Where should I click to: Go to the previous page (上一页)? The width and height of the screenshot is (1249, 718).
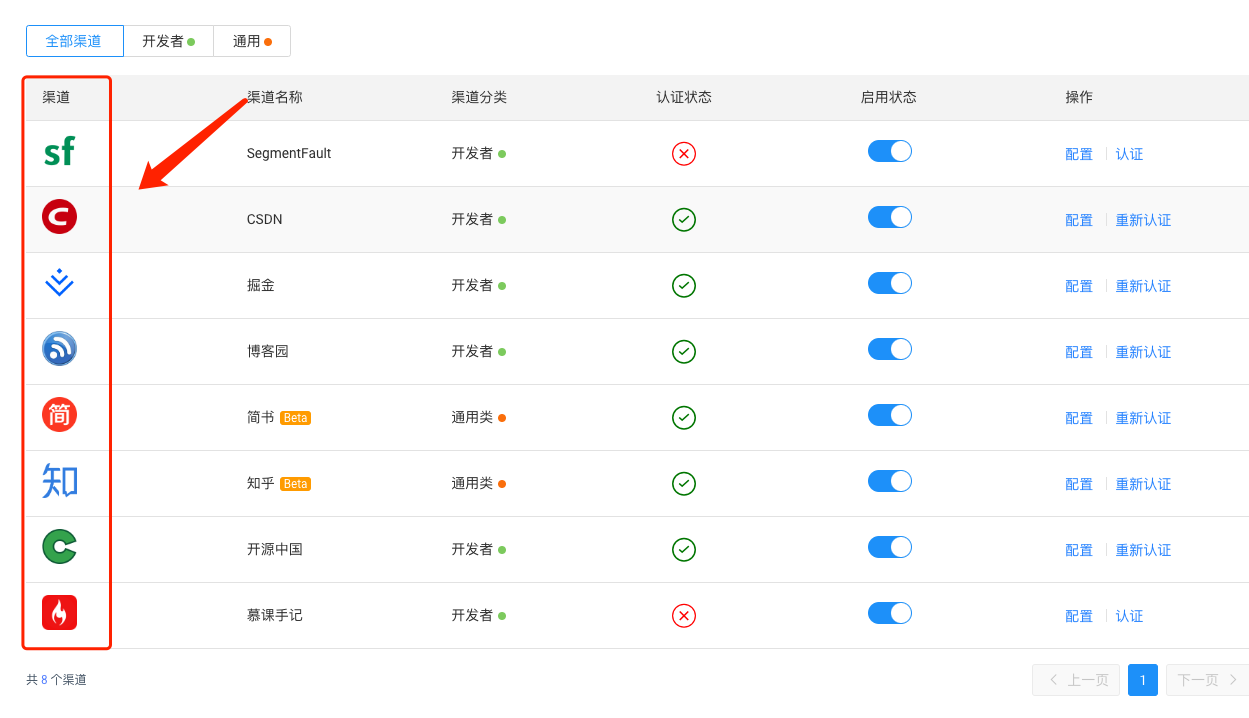1076,680
